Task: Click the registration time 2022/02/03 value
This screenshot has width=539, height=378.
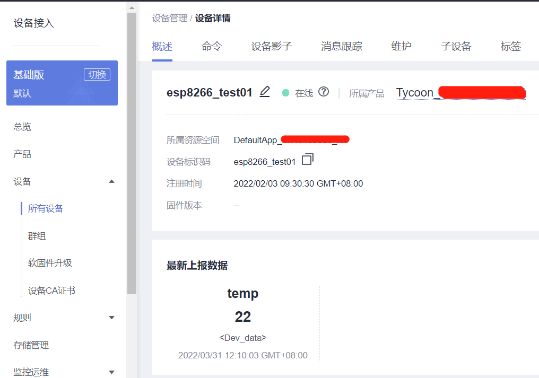Action: coord(298,184)
